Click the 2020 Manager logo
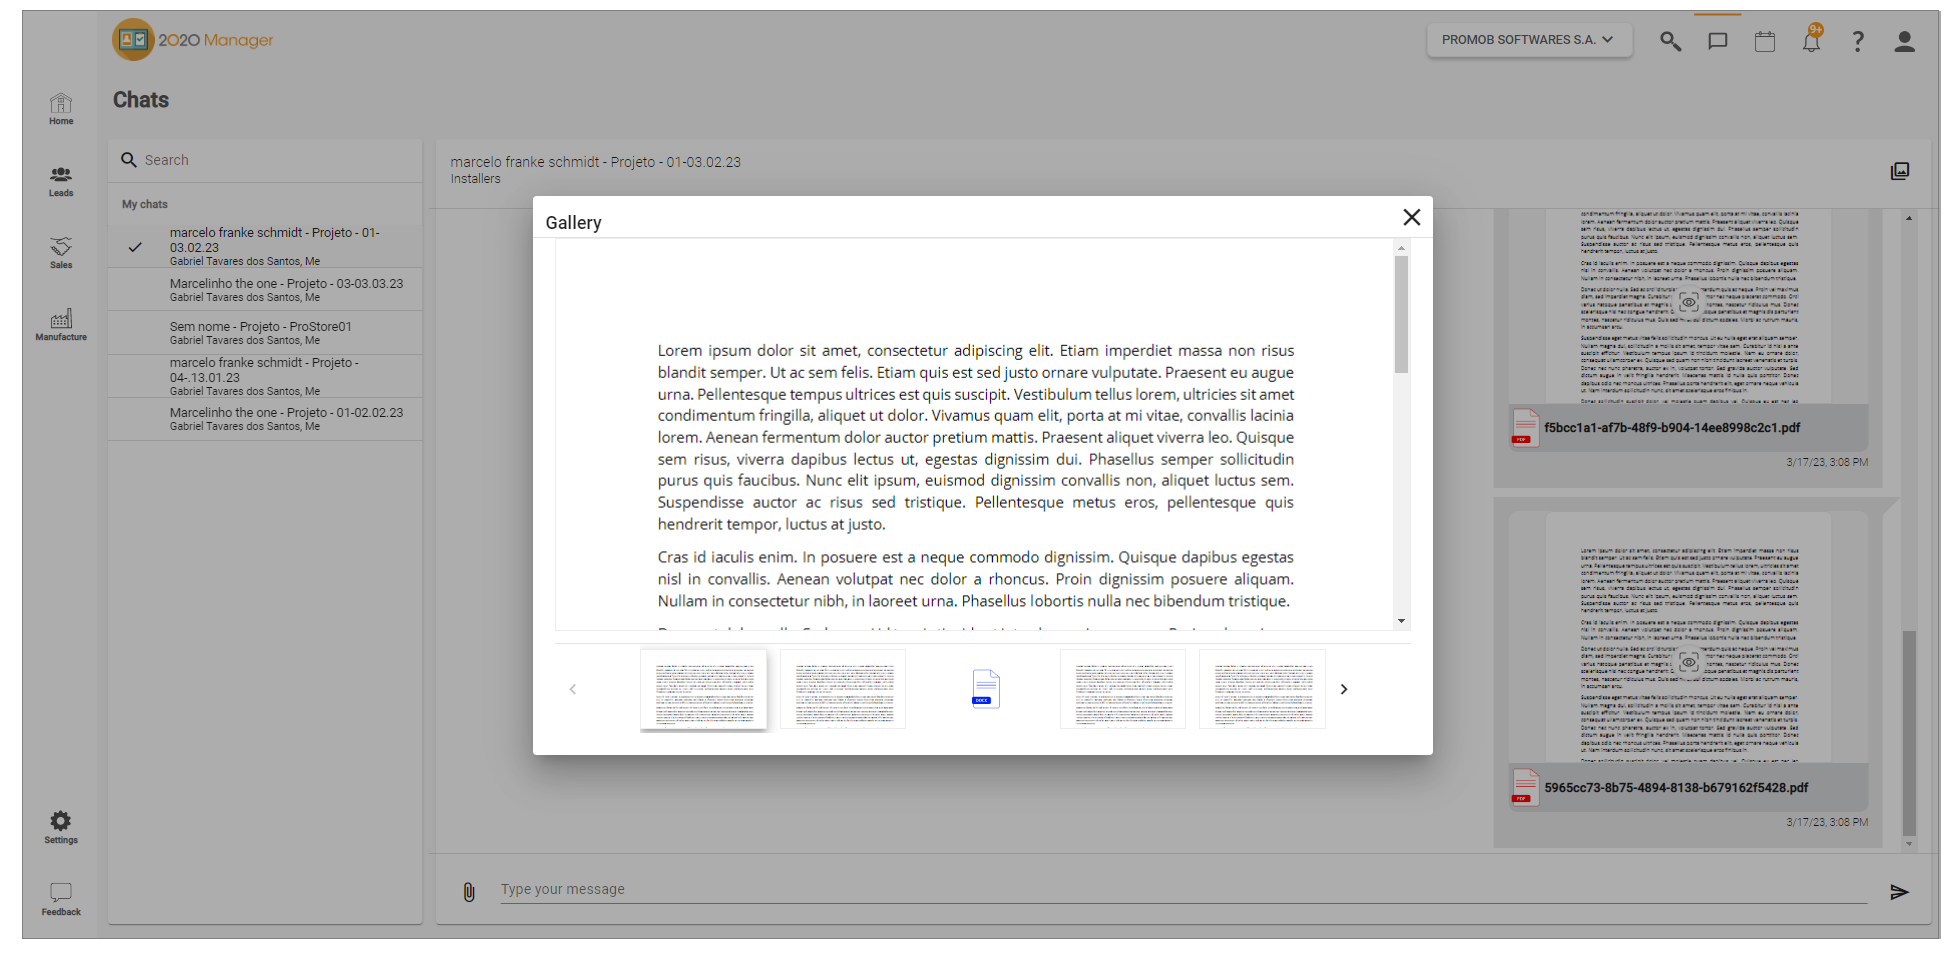Image resolution: width=1955 pixels, height=961 pixels. pos(193,40)
